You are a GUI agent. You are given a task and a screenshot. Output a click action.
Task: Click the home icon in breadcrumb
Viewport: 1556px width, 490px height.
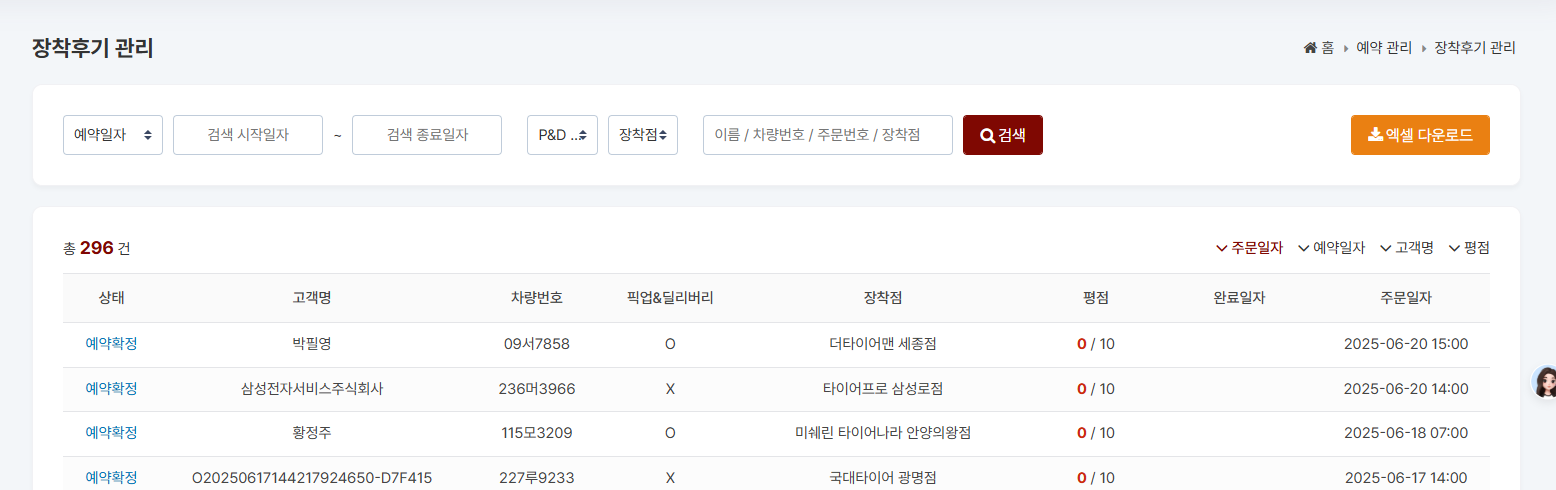click(x=1310, y=48)
